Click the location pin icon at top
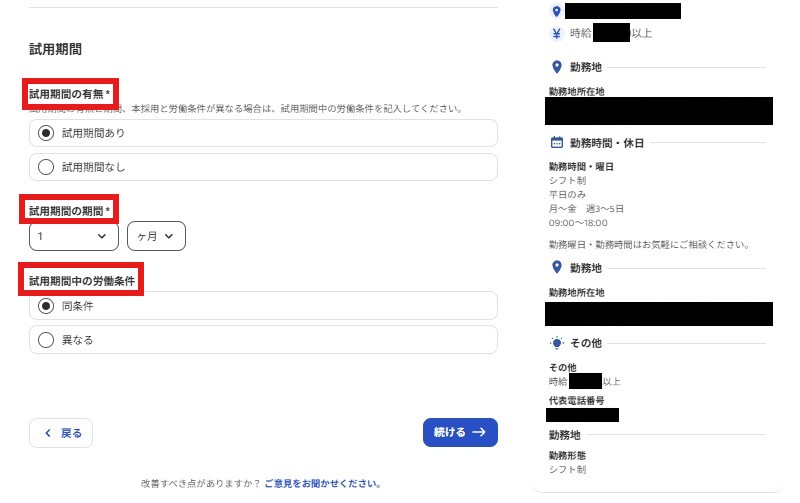This screenshot has width=800, height=503. point(557,11)
